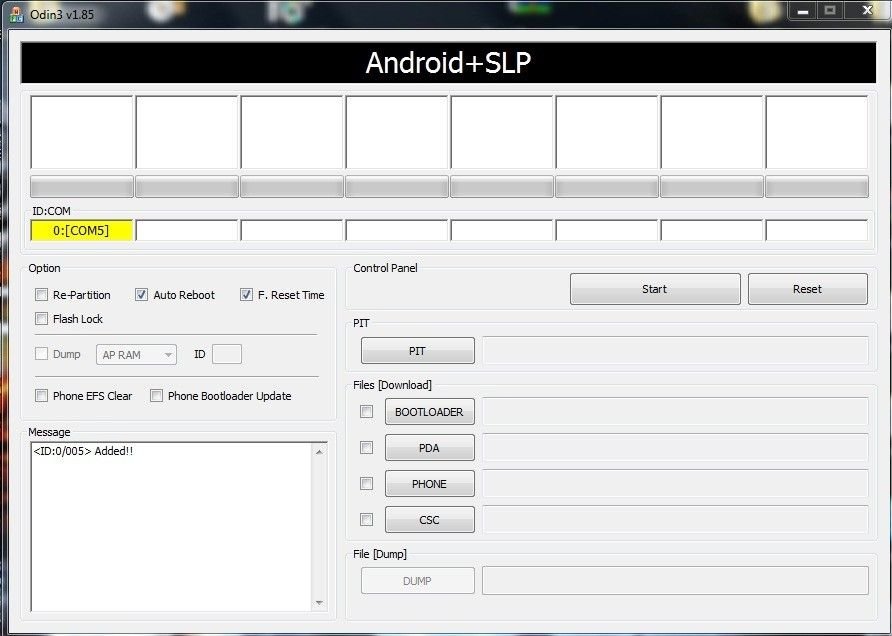
Task: Open the AP RAM dropdown
Action: [x=137, y=354]
